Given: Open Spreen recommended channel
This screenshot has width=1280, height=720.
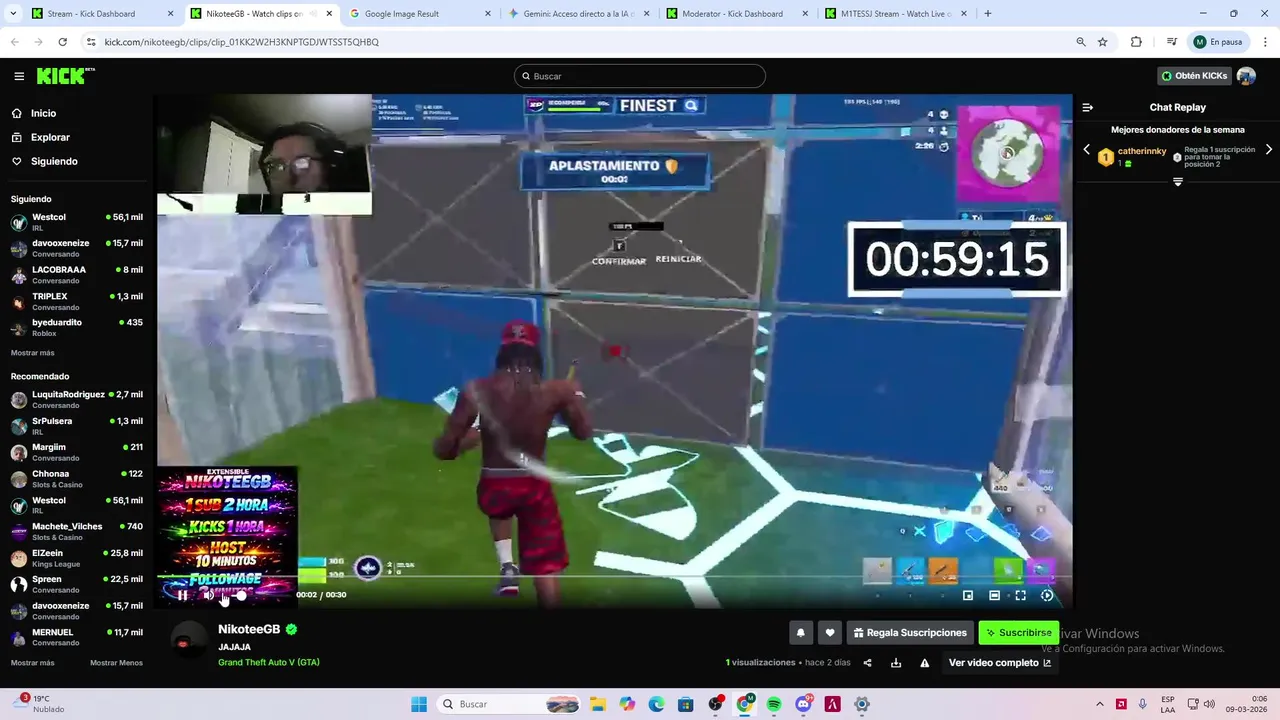Looking at the screenshot, I should [77, 584].
